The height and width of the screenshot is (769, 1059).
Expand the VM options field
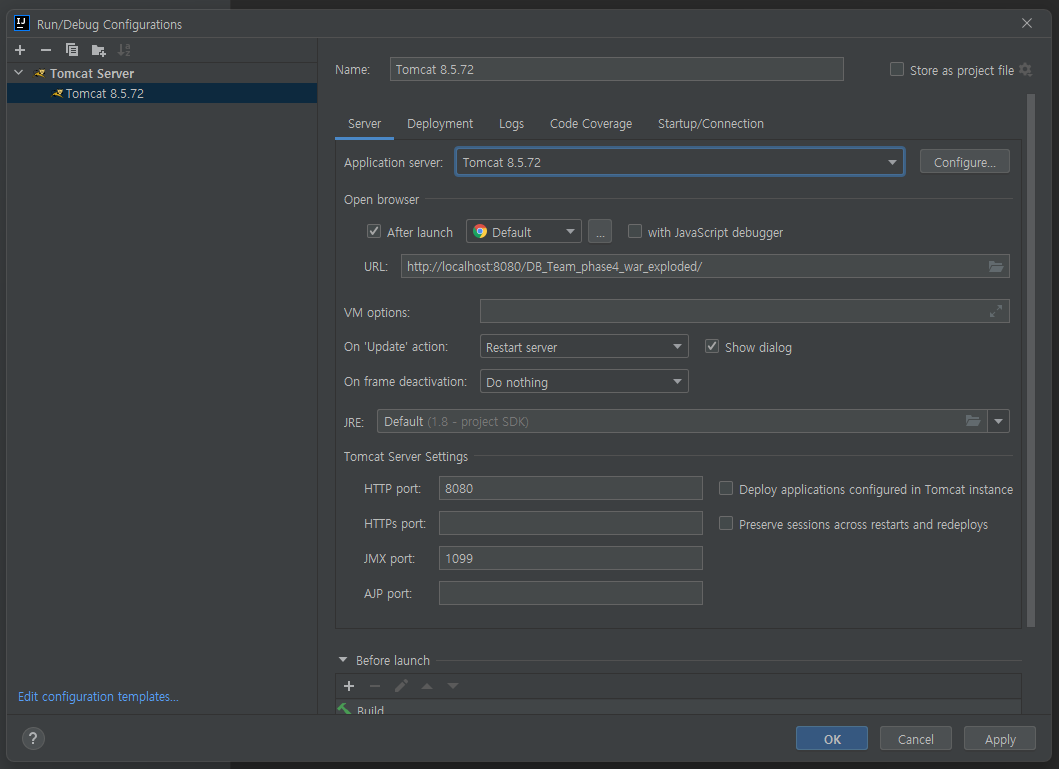point(996,311)
